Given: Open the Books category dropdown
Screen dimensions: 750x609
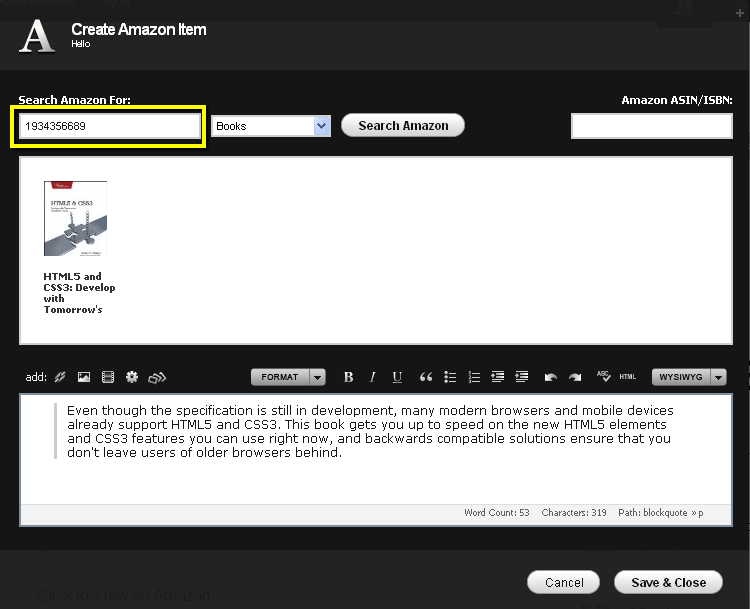Looking at the screenshot, I should 321,126.
